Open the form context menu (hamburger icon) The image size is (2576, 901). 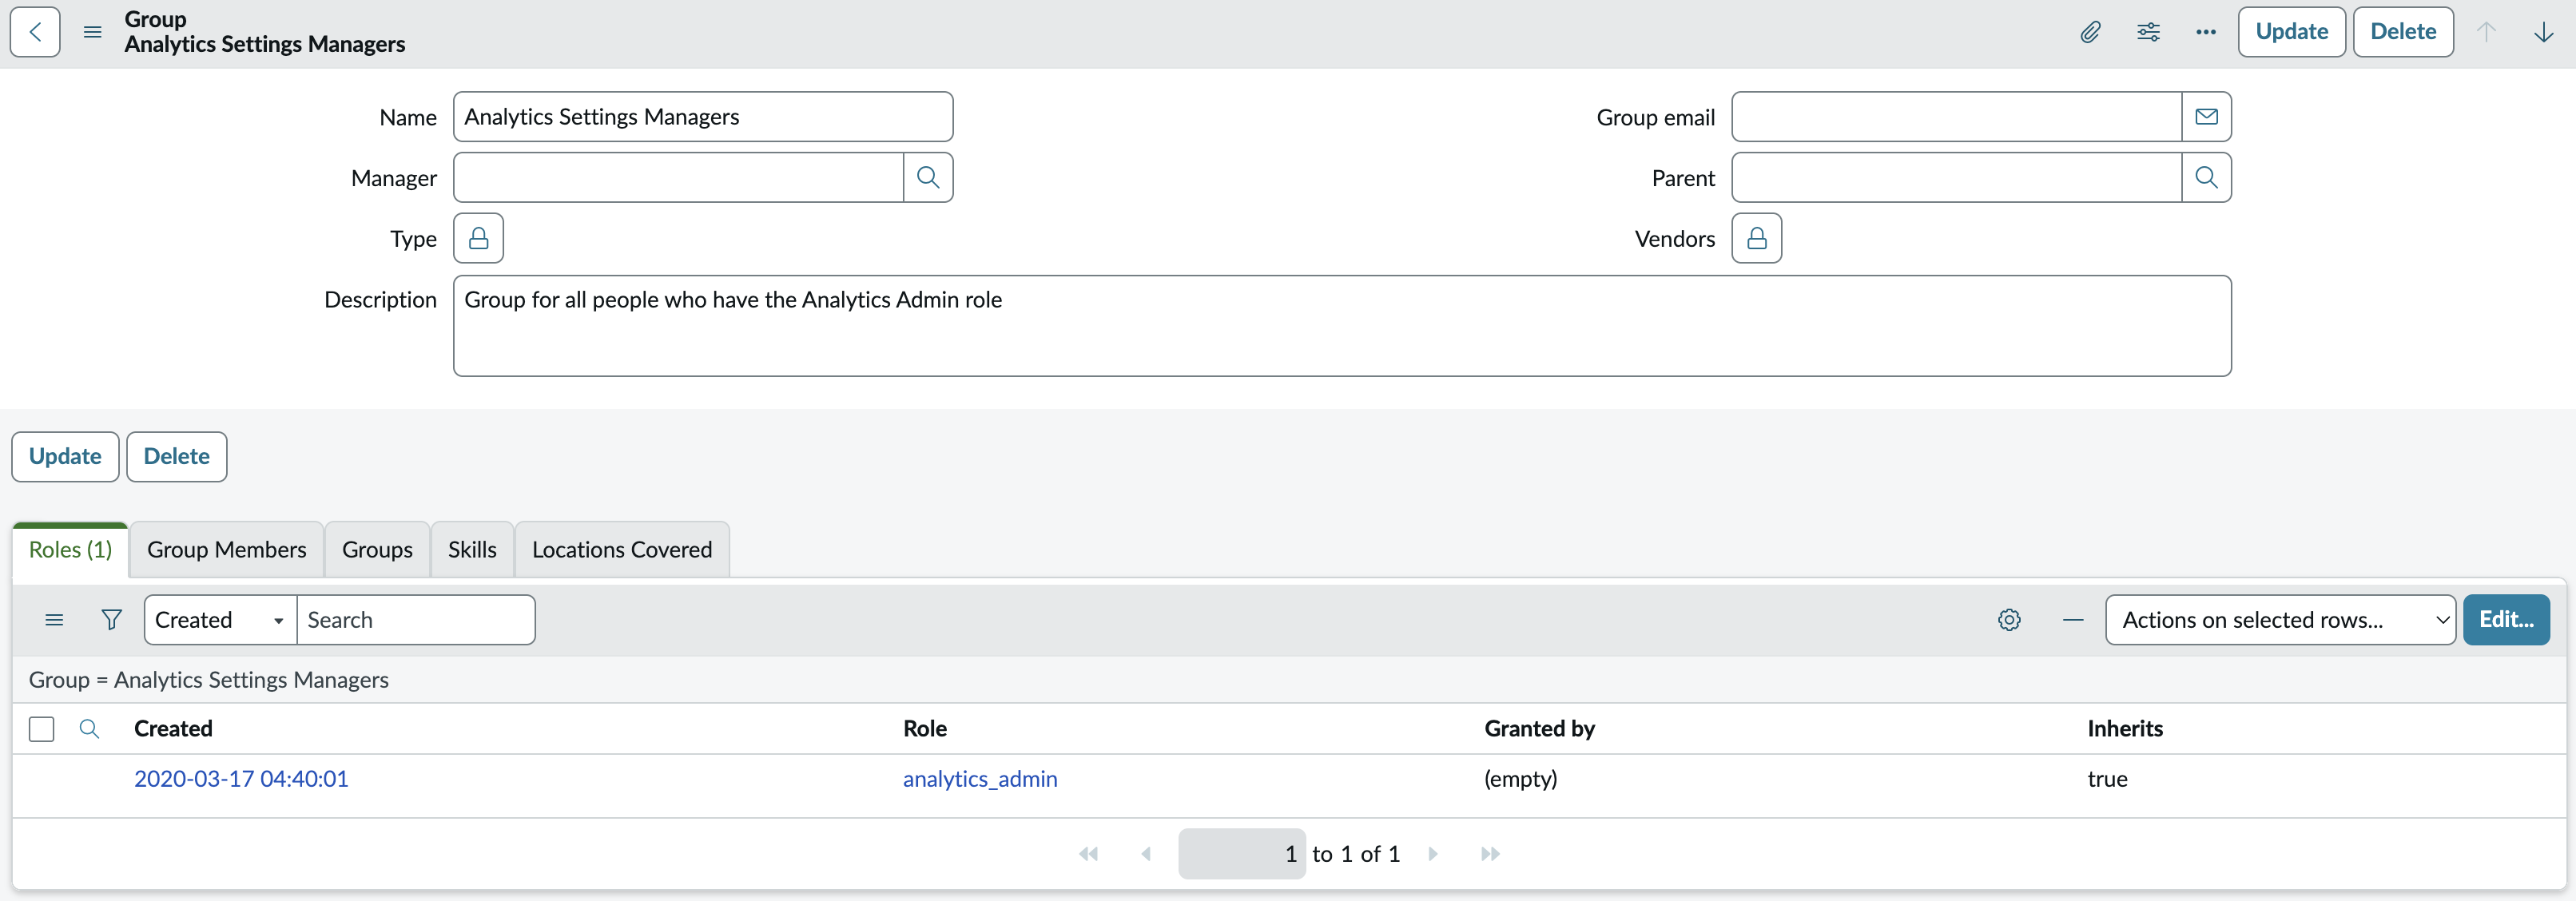(x=92, y=32)
